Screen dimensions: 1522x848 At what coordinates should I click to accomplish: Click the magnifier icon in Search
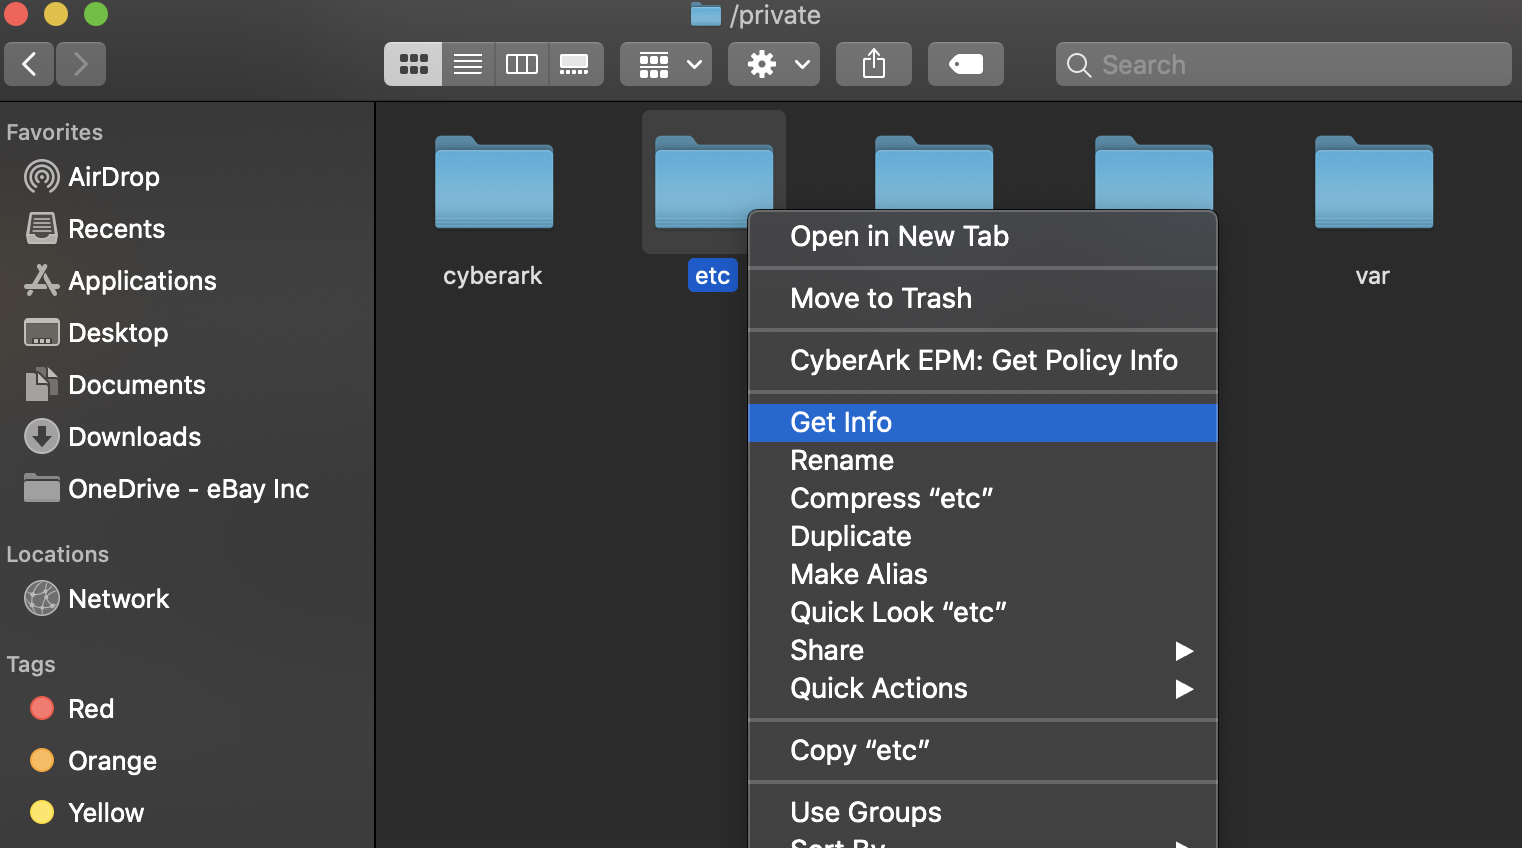click(x=1079, y=65)
